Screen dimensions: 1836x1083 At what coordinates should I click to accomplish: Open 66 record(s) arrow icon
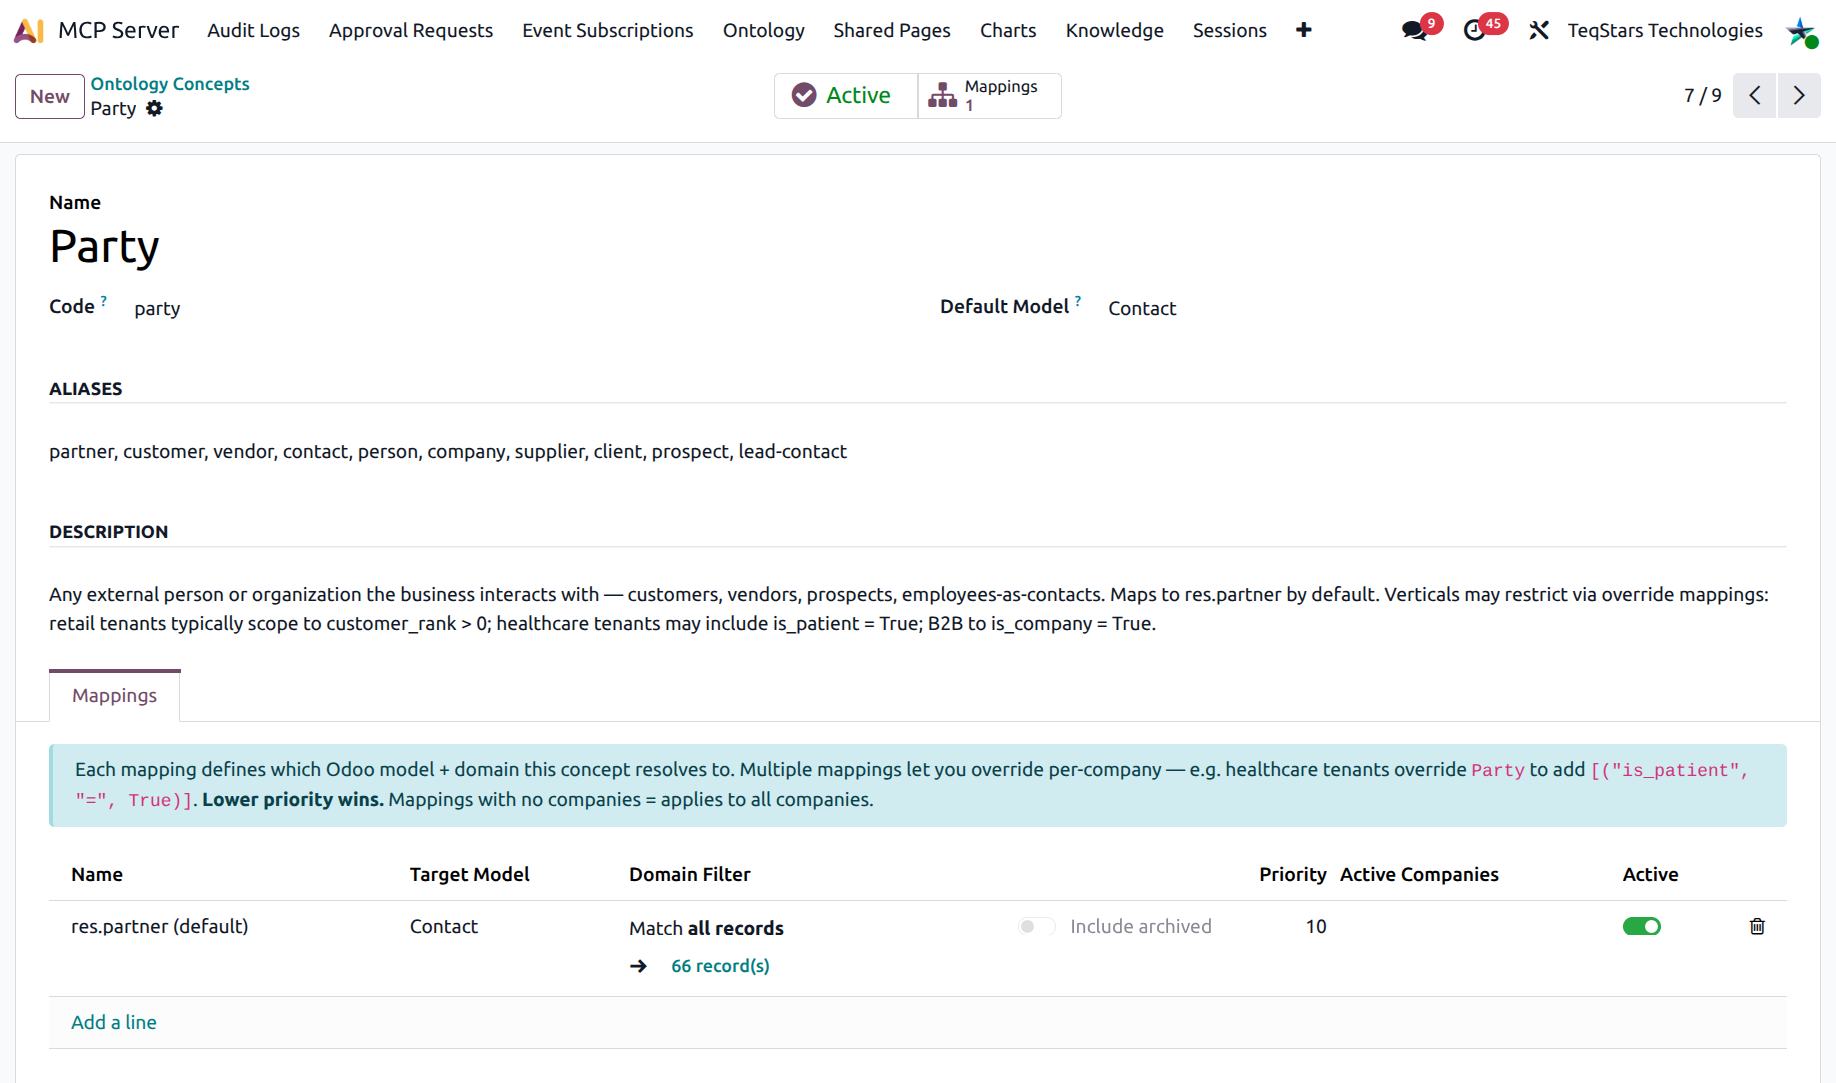coord(638,966)
